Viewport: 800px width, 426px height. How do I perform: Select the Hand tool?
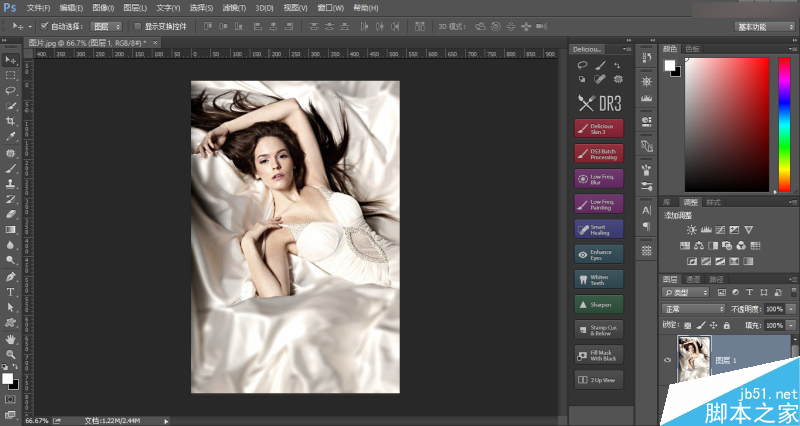click(x=10, y=339)
